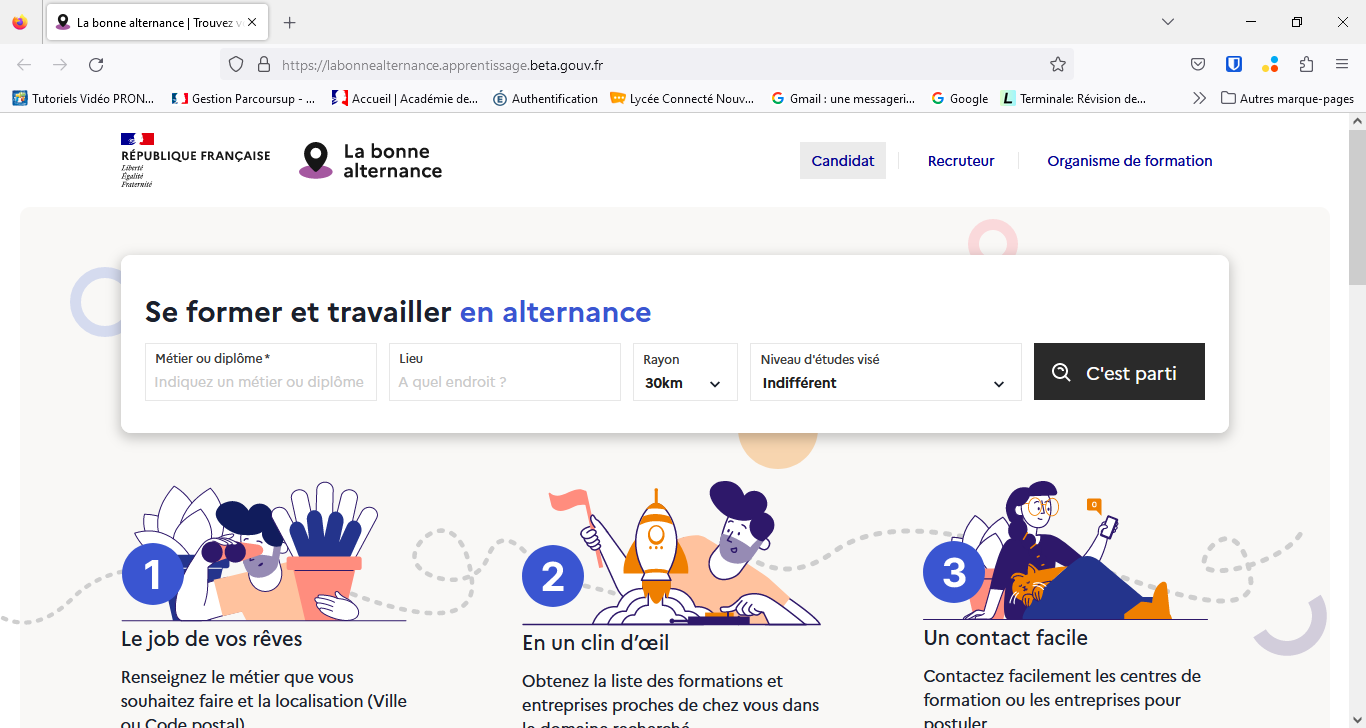Open Lycée Connecté Nouv... bookmark
Screen dimensions: 1366x728
pyautogui.click(x=682, y=99)
